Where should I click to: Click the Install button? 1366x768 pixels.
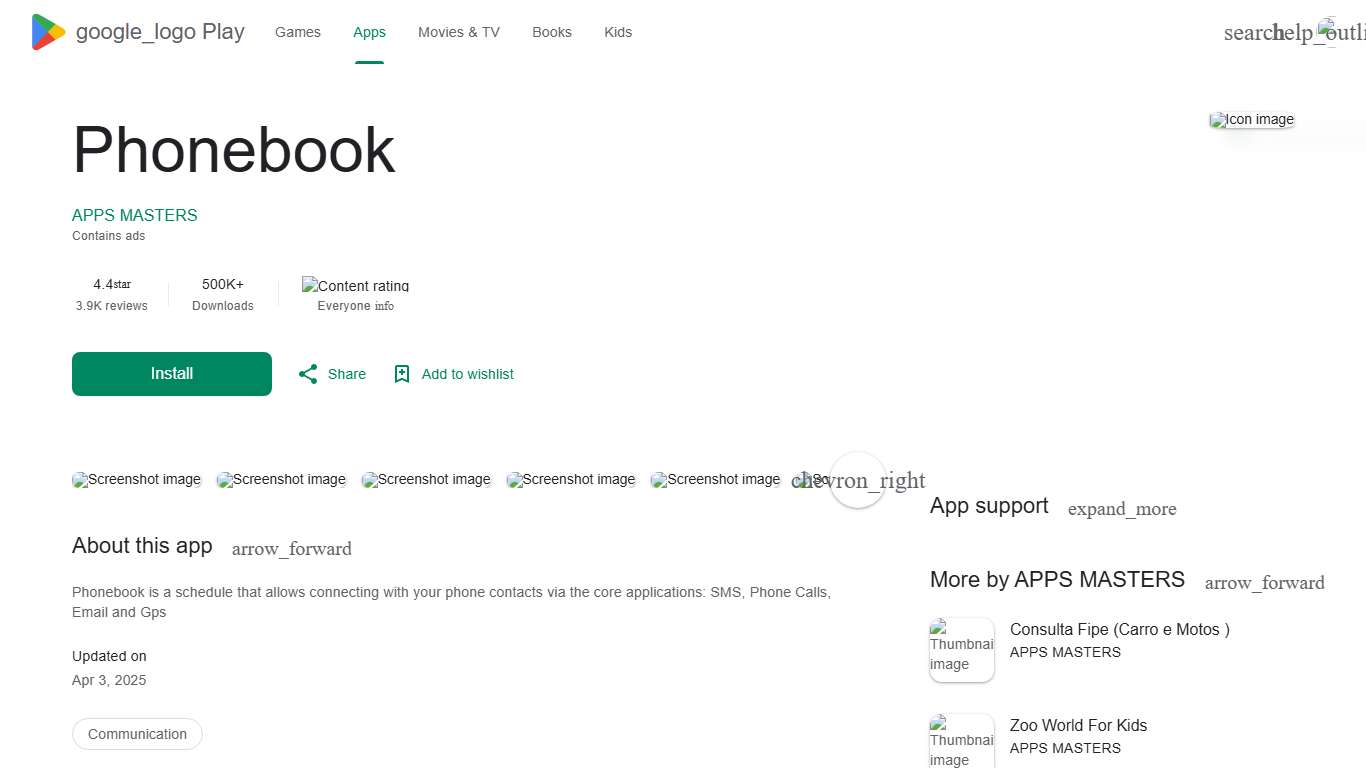pos(171,373)
